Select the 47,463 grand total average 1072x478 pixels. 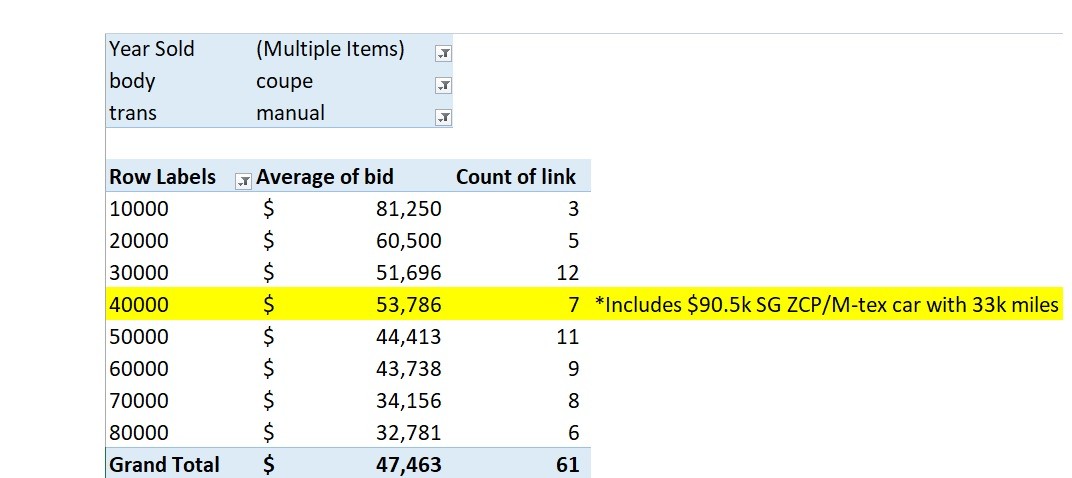(x=408, y=465)
